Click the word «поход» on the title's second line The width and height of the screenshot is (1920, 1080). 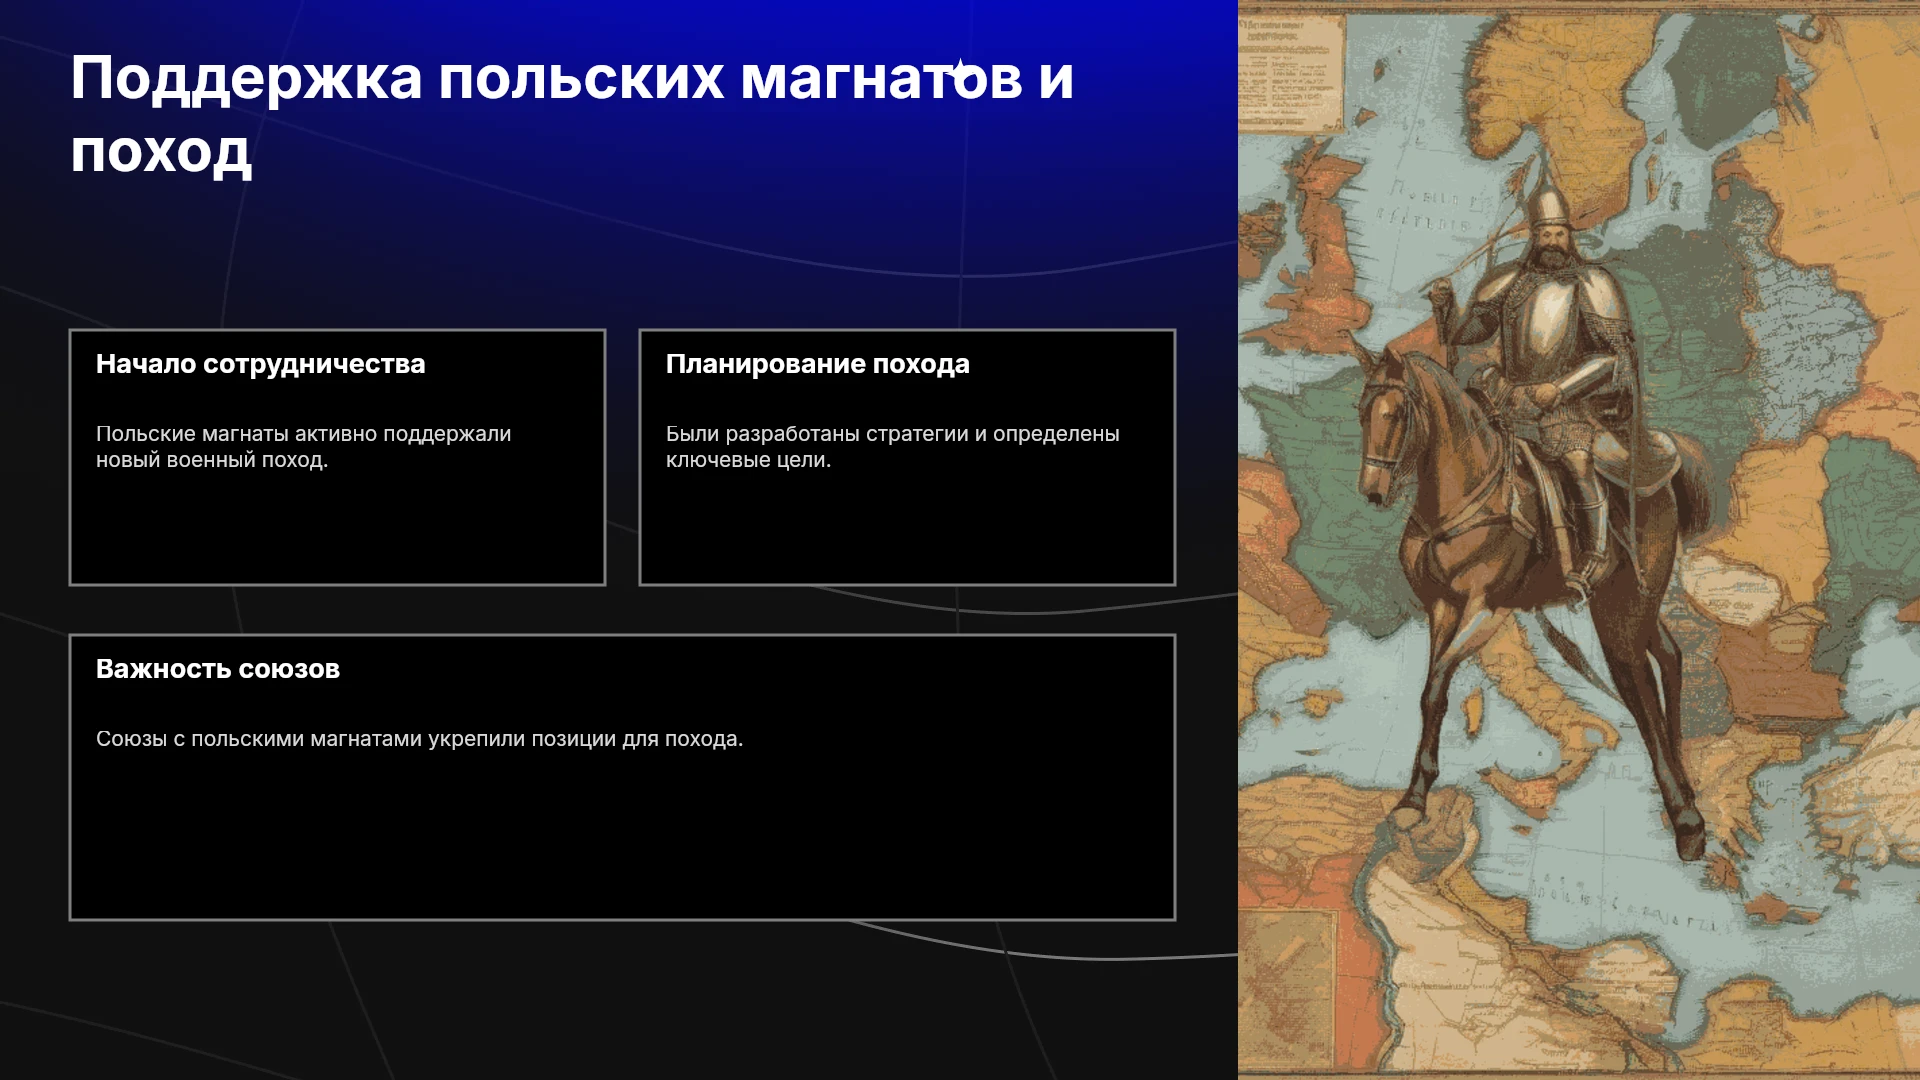[161, 152]
